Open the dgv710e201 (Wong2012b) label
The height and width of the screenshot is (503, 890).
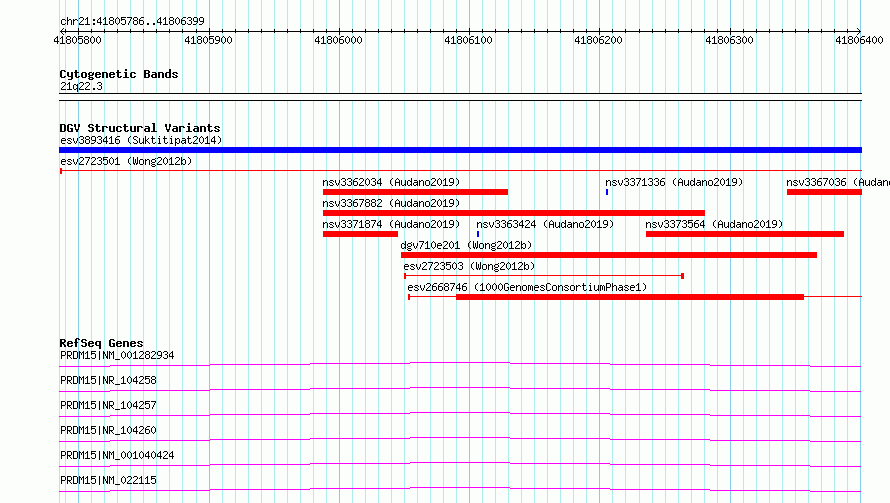[466, 245]
